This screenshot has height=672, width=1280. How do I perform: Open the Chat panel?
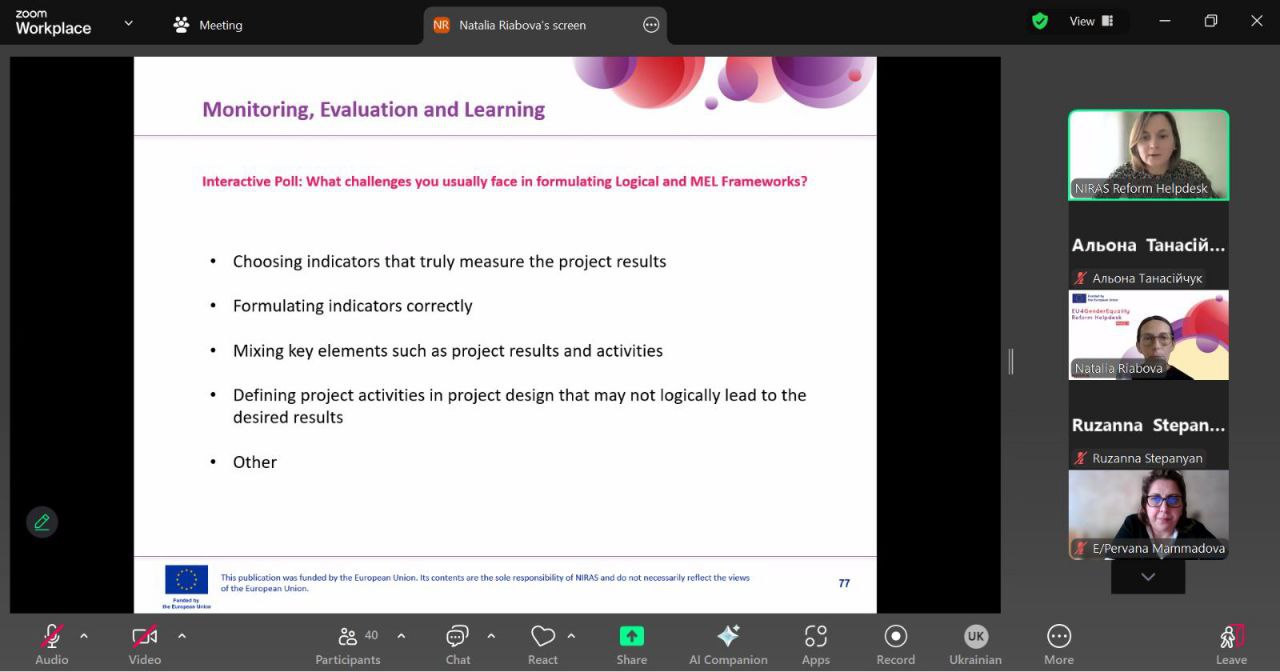coord(457,644)
